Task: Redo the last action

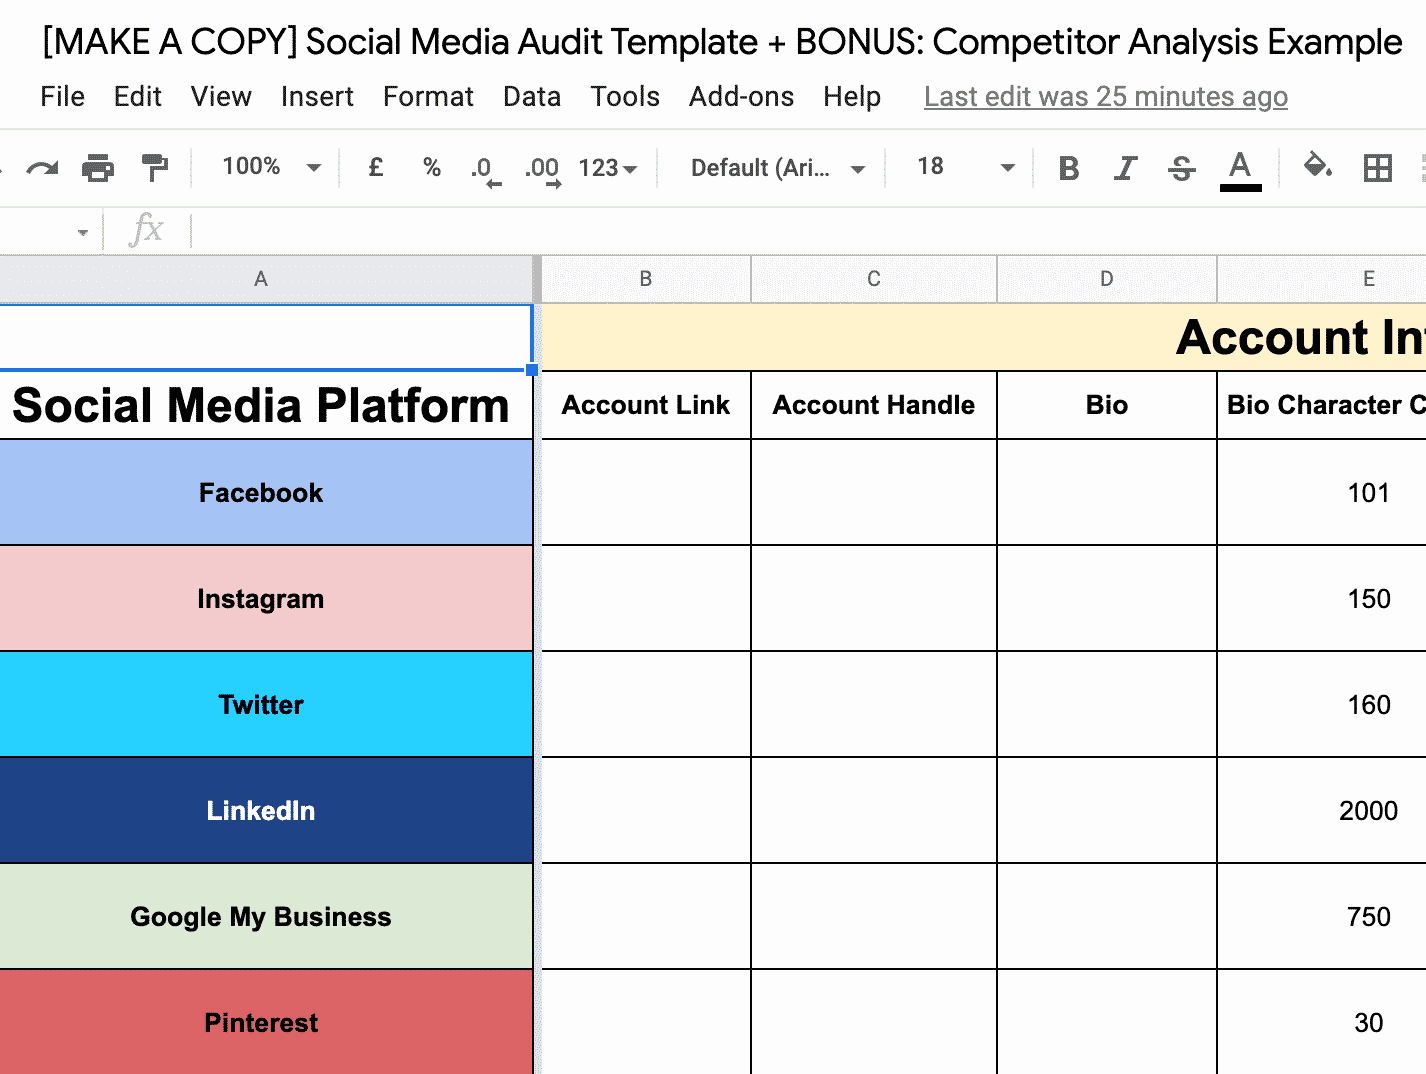Action: click(42, 167)
